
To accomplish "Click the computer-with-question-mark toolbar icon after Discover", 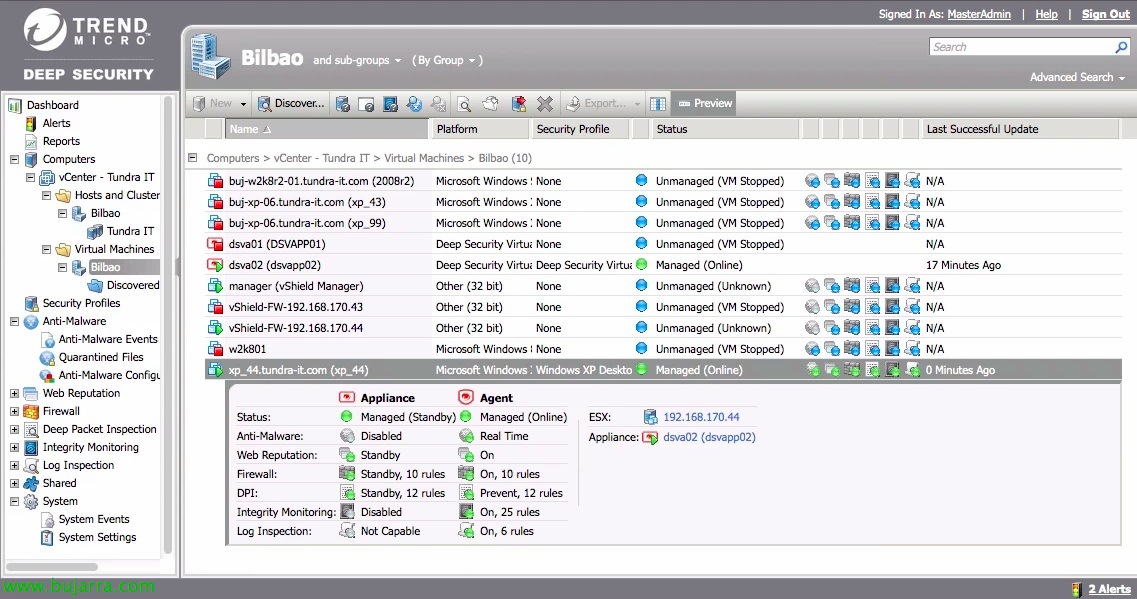I will (343, 104).
